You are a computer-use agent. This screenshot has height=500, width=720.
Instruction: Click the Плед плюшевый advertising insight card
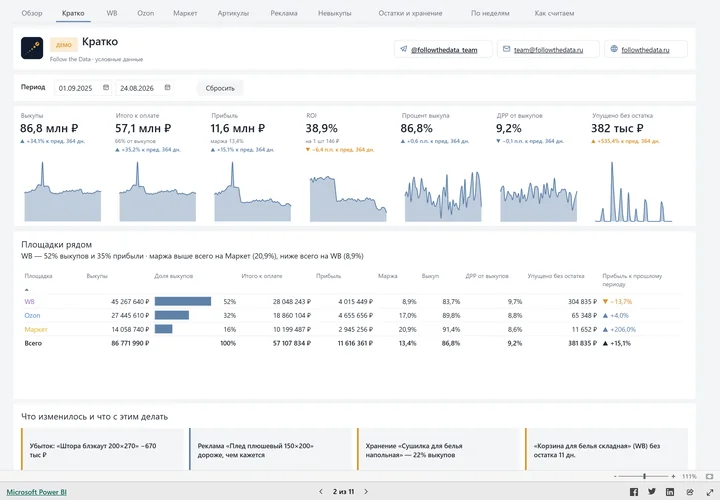pyautogui.click(x=270, y=450)
